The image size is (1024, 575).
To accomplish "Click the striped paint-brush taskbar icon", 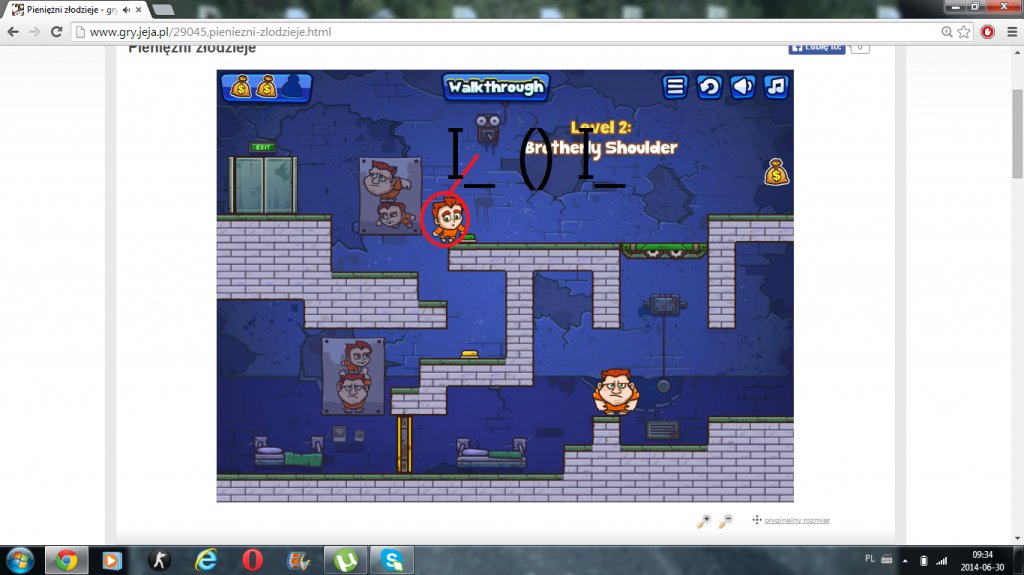I will [x=298, y=561].
